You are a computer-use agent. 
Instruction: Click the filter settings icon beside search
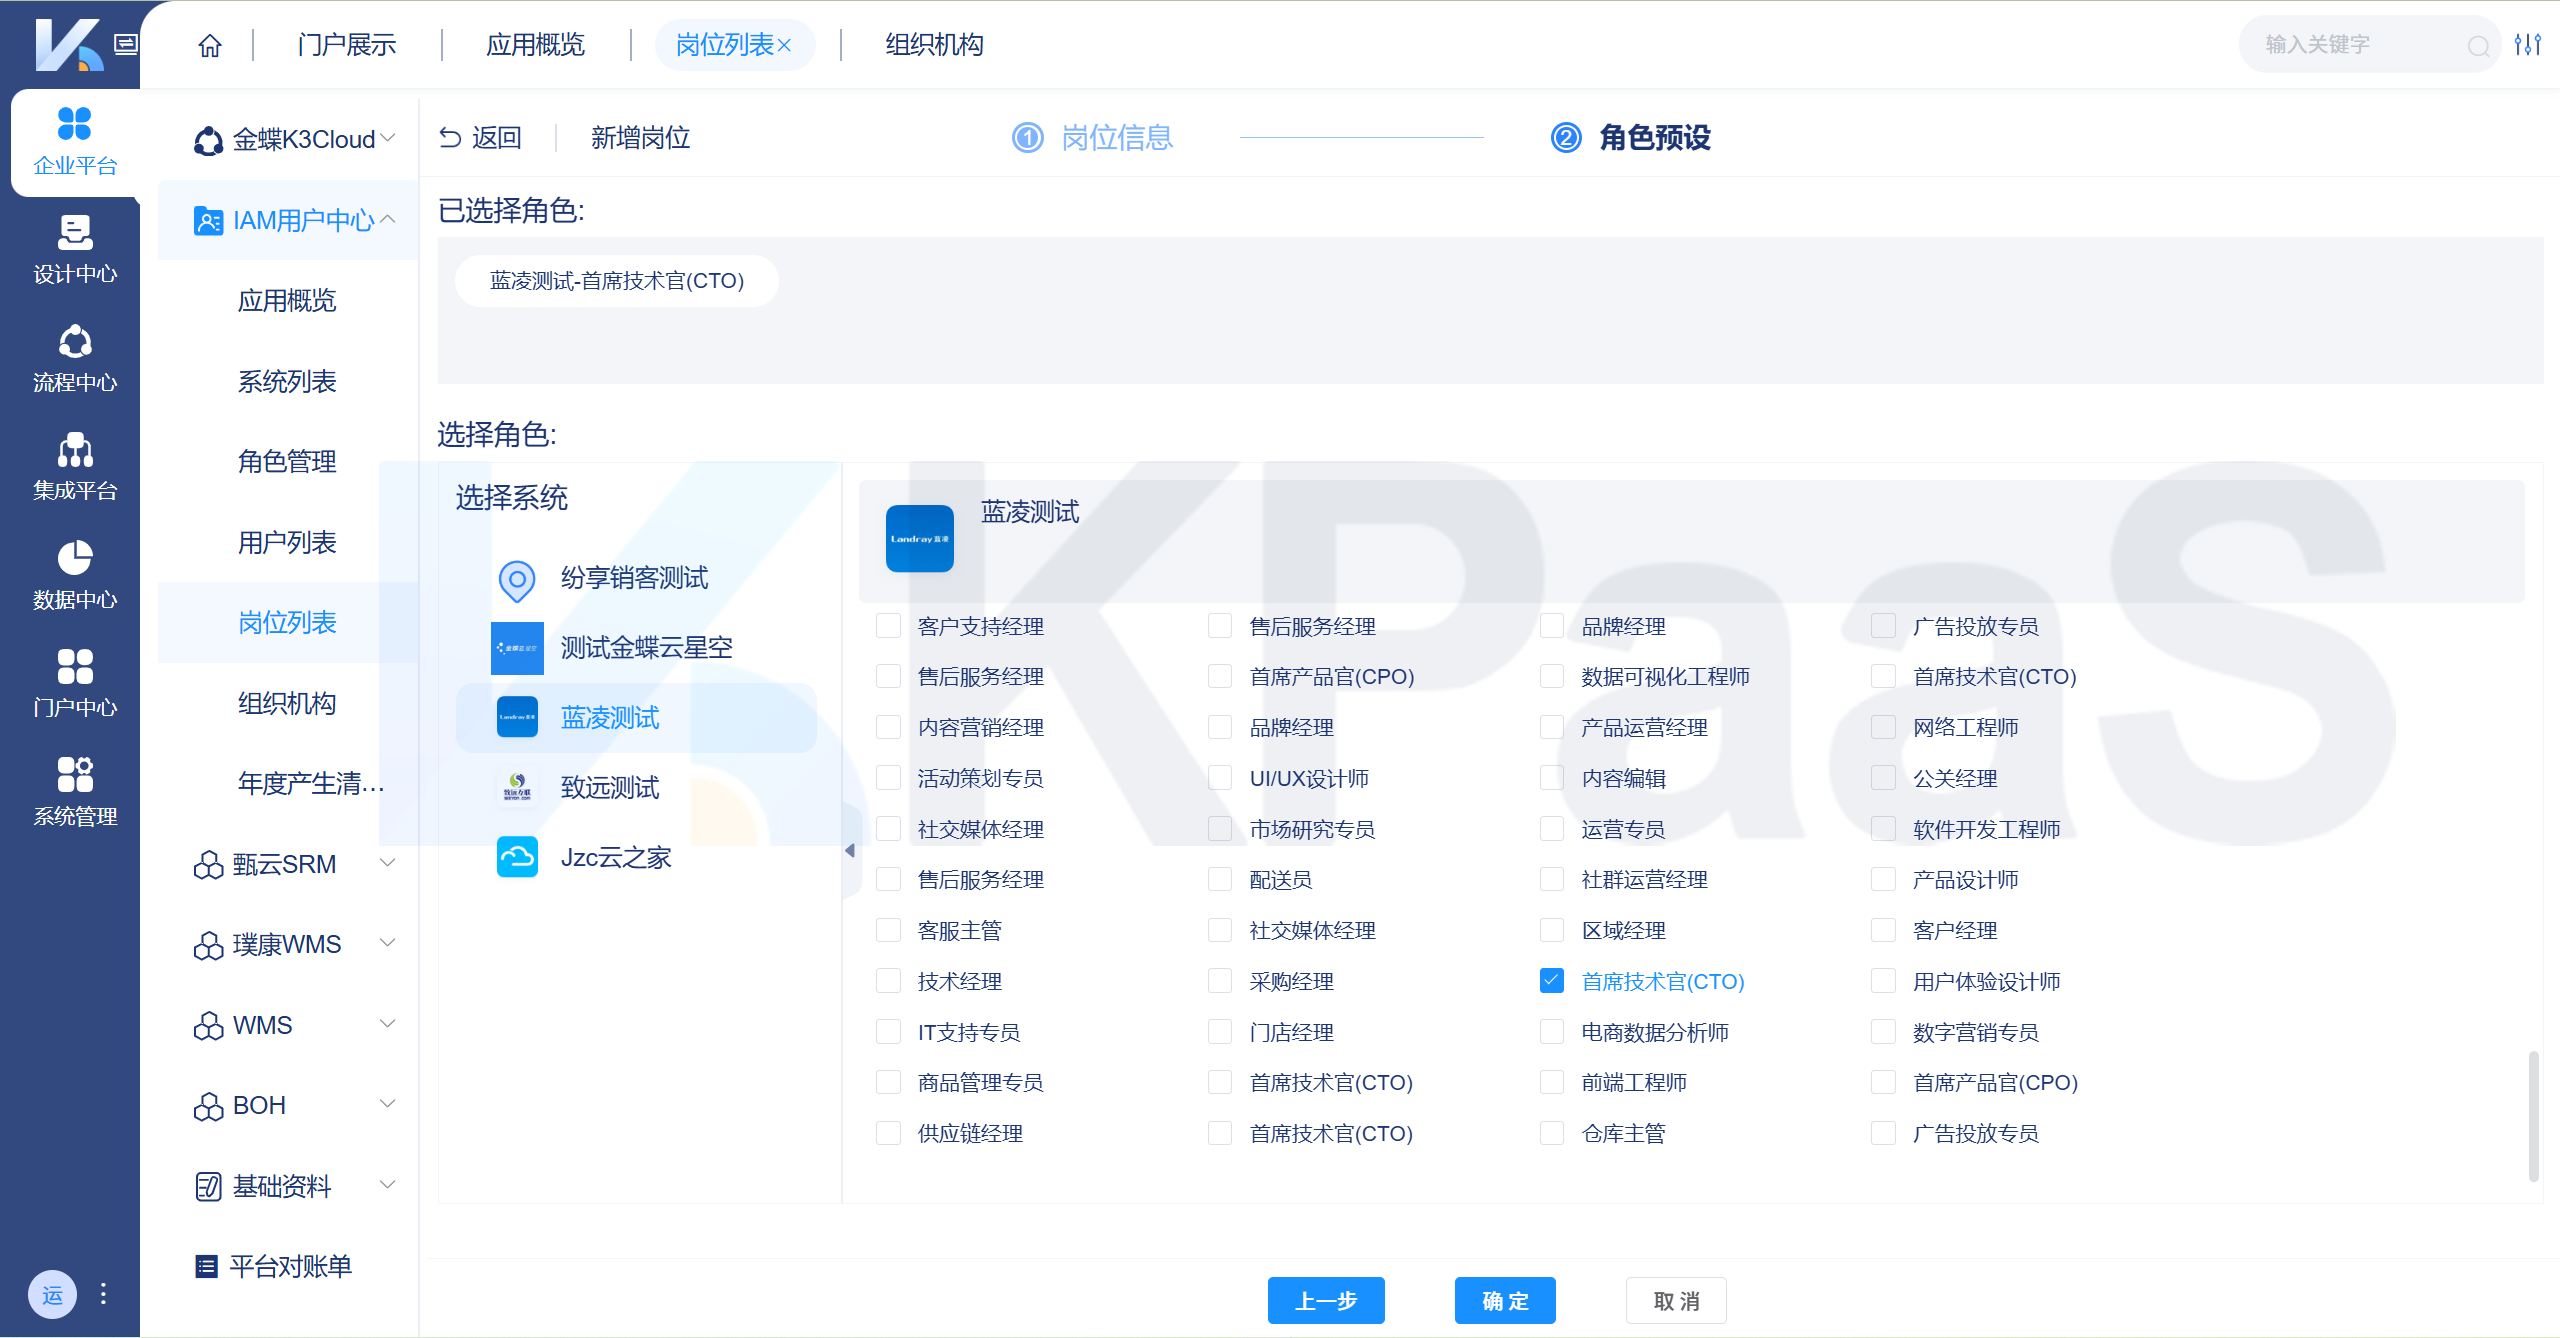(x=2527, y=45)
